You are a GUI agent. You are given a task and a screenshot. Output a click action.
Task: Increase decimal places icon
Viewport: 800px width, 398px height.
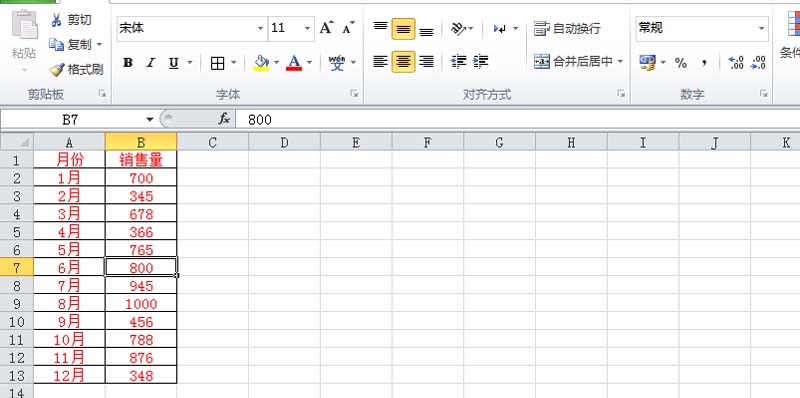pos(736,63)
